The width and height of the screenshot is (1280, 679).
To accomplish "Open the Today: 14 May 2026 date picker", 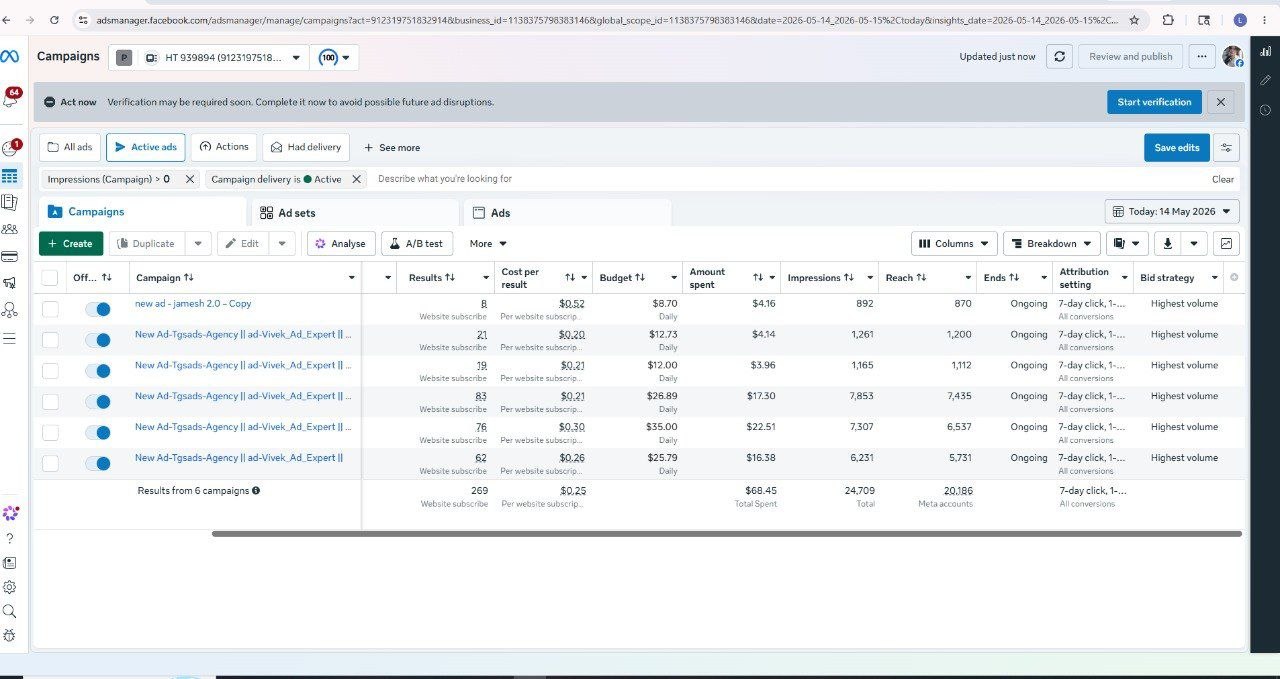I will coord(1172,211).
